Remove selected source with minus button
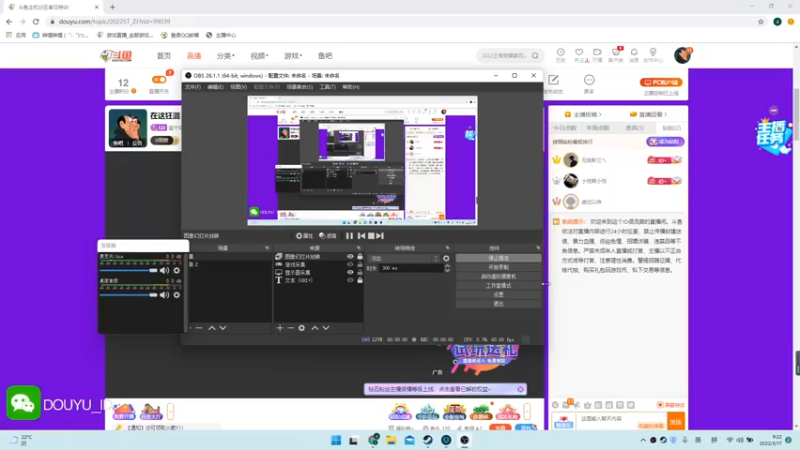This screenshot has height=450, width=800. (290, 328)
